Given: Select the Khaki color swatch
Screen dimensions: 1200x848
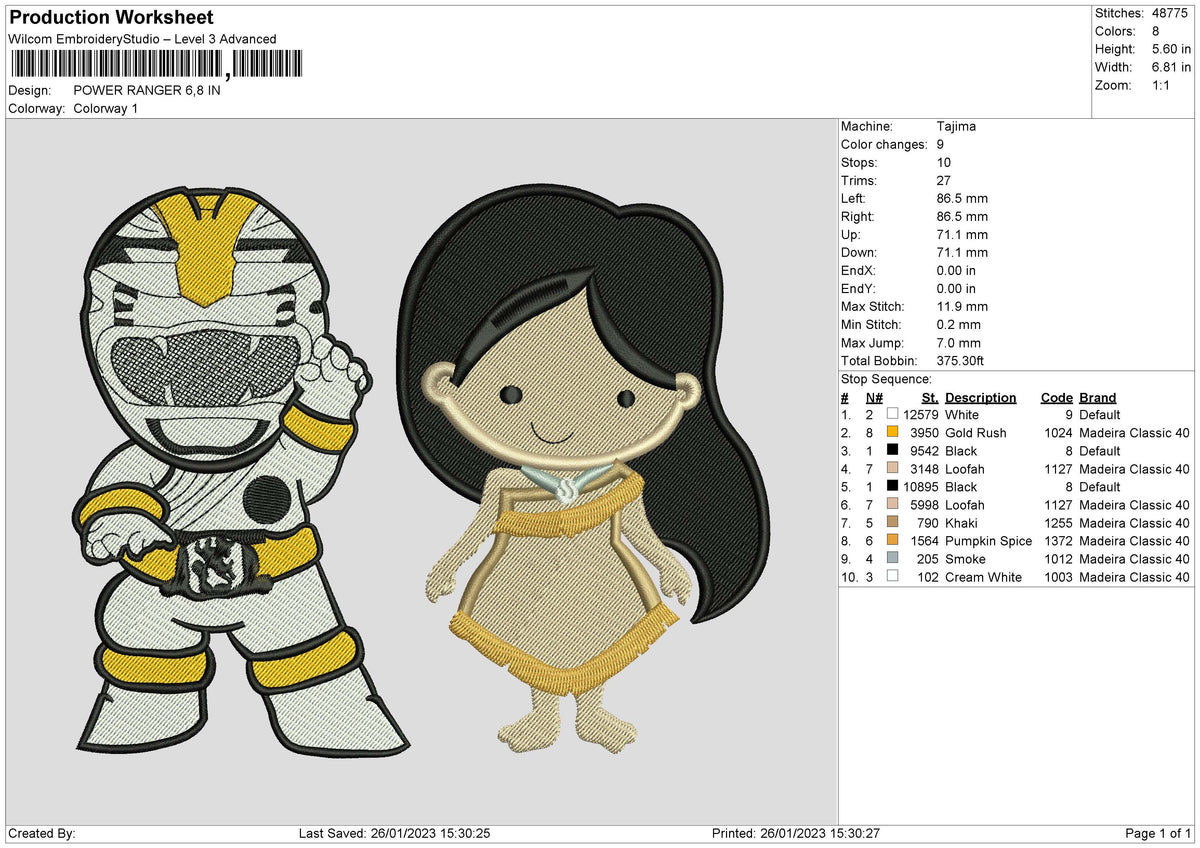Looking at the screenshot, I should 892,522.
